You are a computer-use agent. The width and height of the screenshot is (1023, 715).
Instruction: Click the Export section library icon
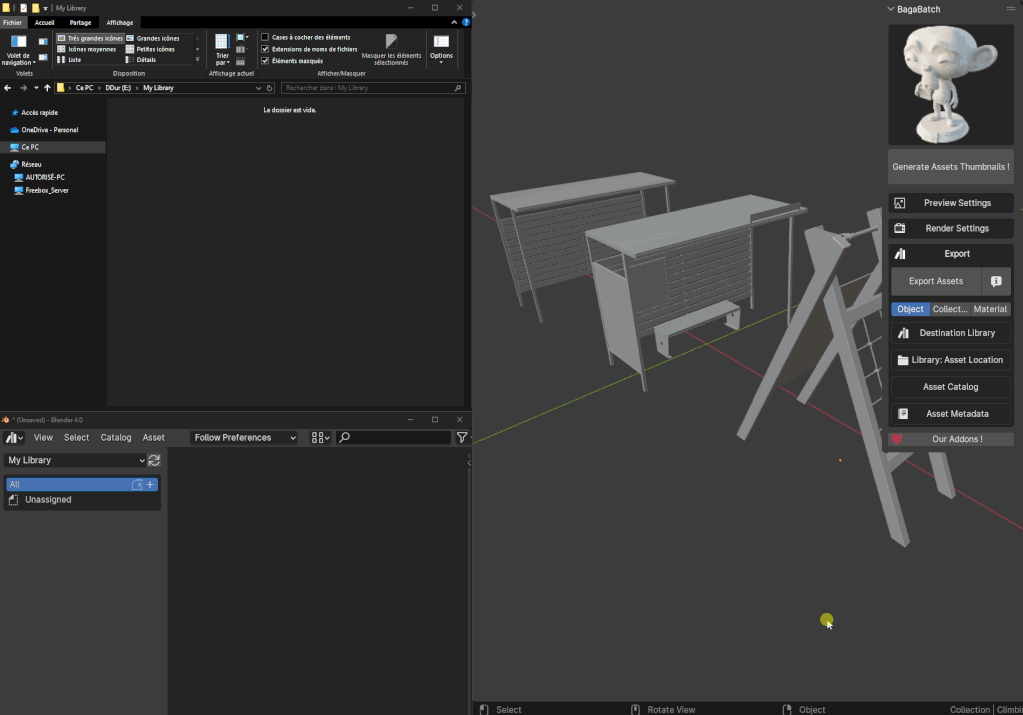900,254
